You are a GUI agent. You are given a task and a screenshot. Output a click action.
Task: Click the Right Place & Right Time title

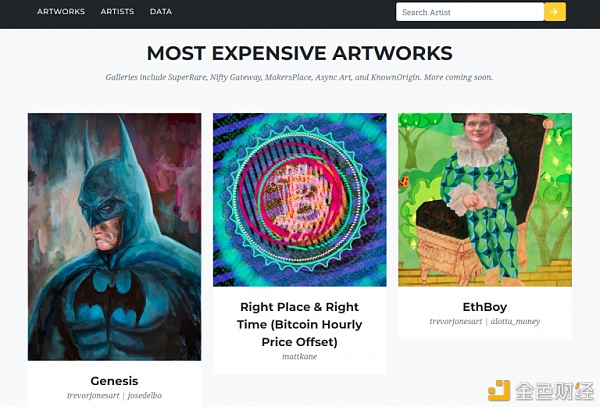point(300,324)
